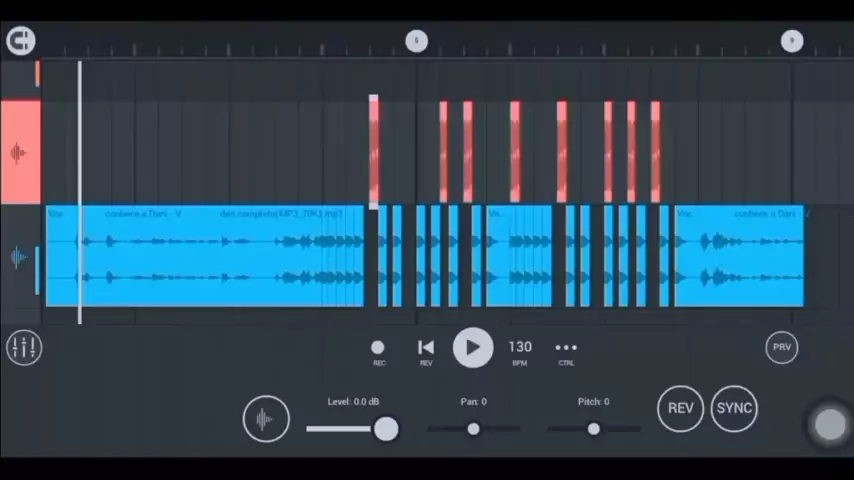Click the Level slider handle
Image resolution: width=854 pixels, height=480 pixels.
(386, 429)
